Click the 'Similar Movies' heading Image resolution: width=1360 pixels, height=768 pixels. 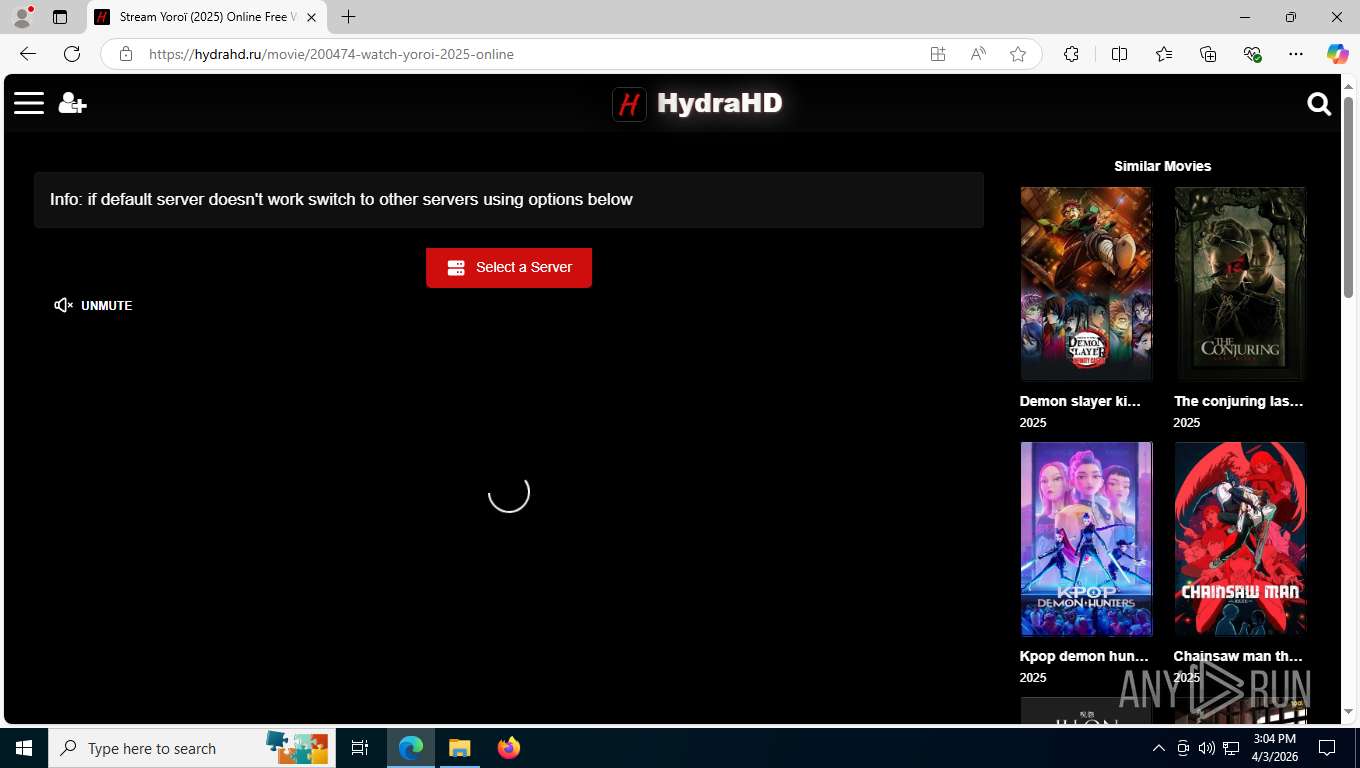(1162, 166)
